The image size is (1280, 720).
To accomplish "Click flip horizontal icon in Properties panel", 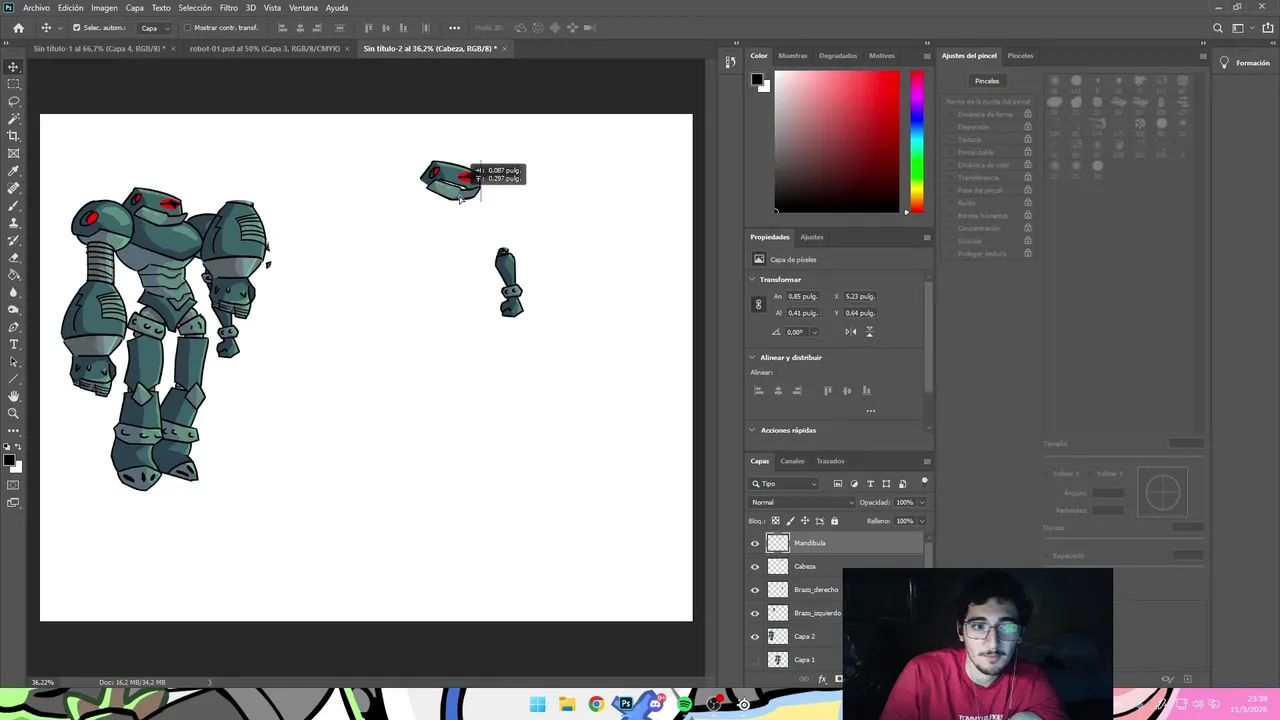I will pyautogui.click(x=850, y=332).
